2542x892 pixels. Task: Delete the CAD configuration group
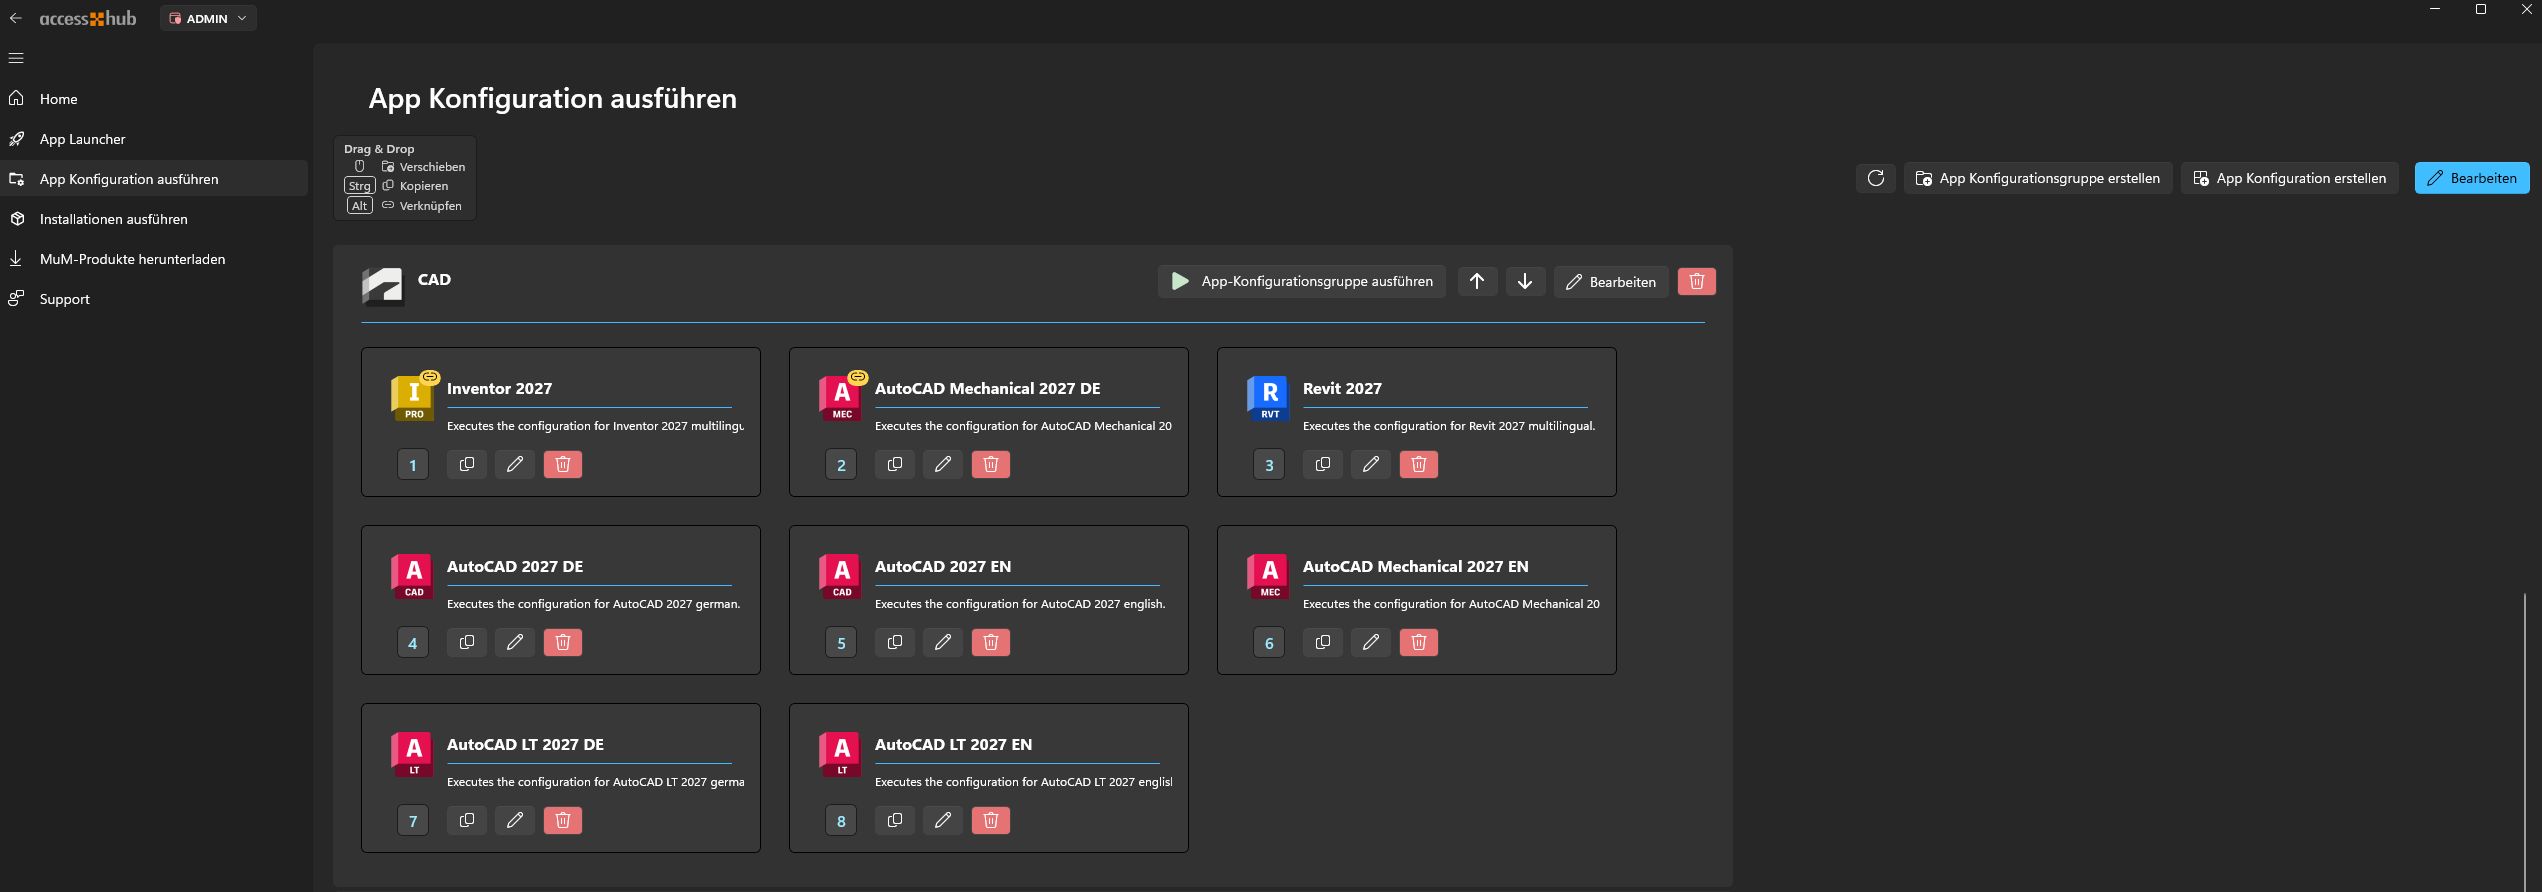[1697, 282]
